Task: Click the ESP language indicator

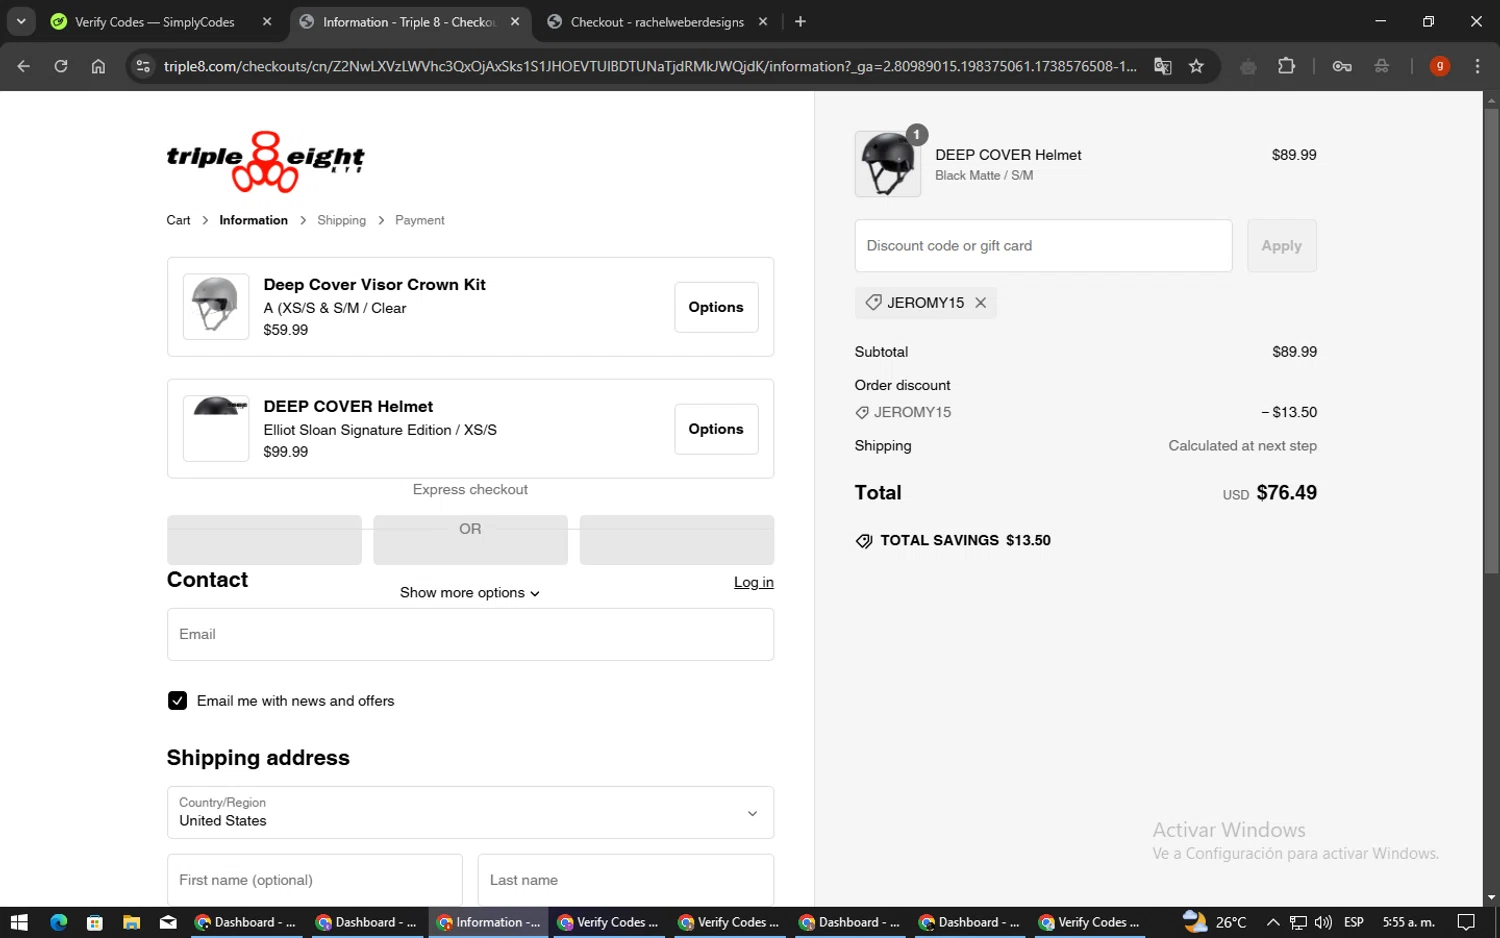Action: point(1354,922)
